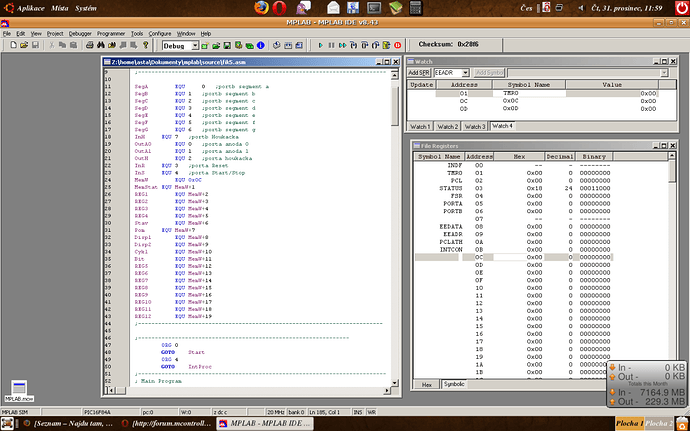This screenshot has height=431, width=690.
Task: Open the Programmer menu
Action: click(111, 33)
